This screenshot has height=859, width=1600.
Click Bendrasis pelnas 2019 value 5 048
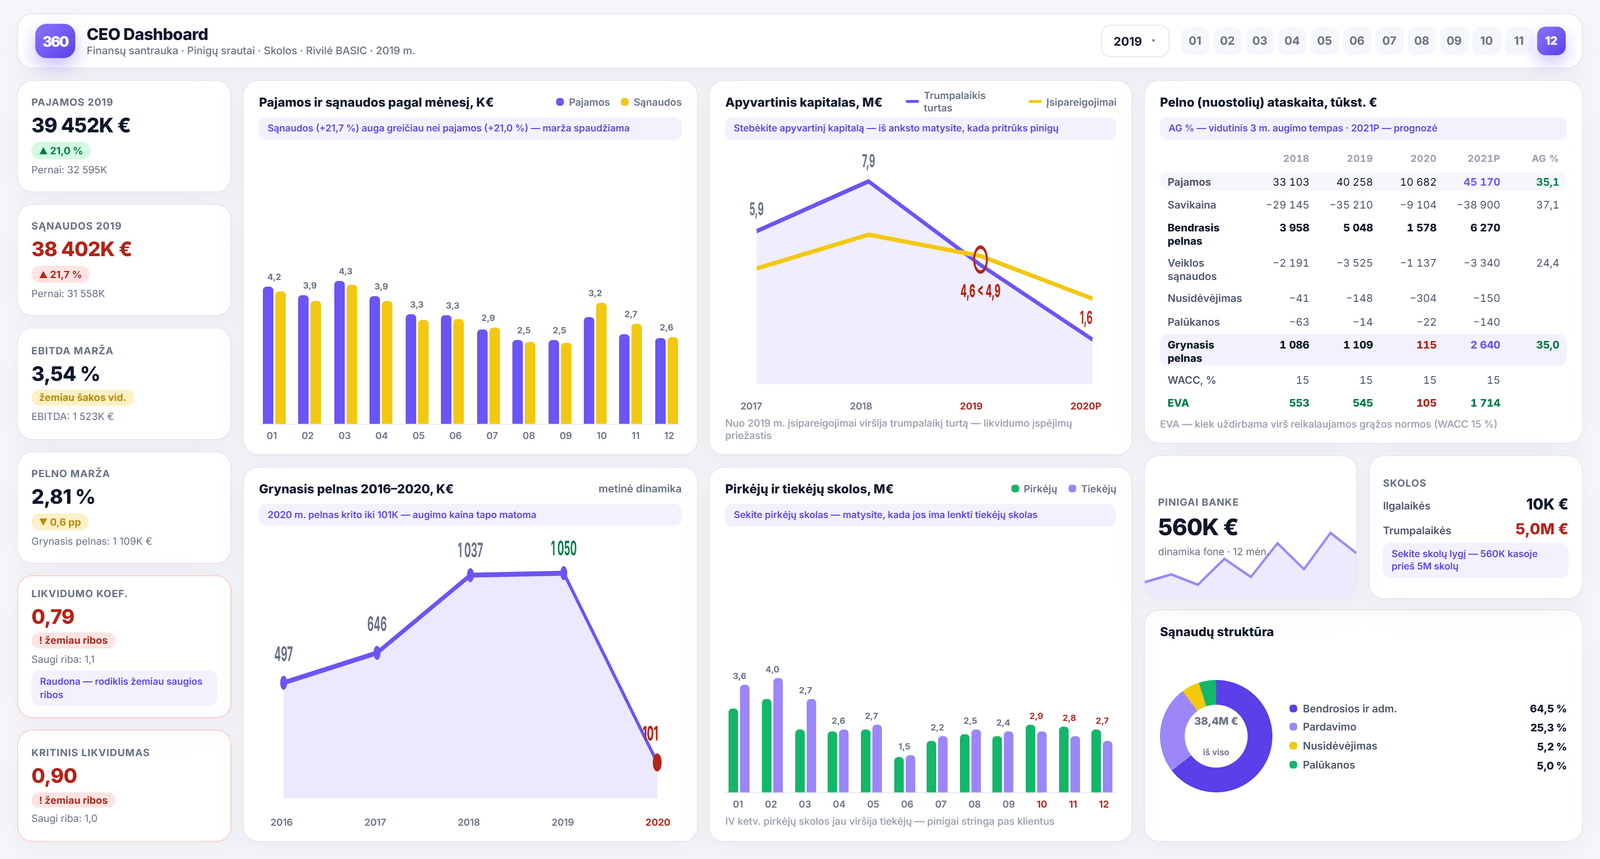1358,228
